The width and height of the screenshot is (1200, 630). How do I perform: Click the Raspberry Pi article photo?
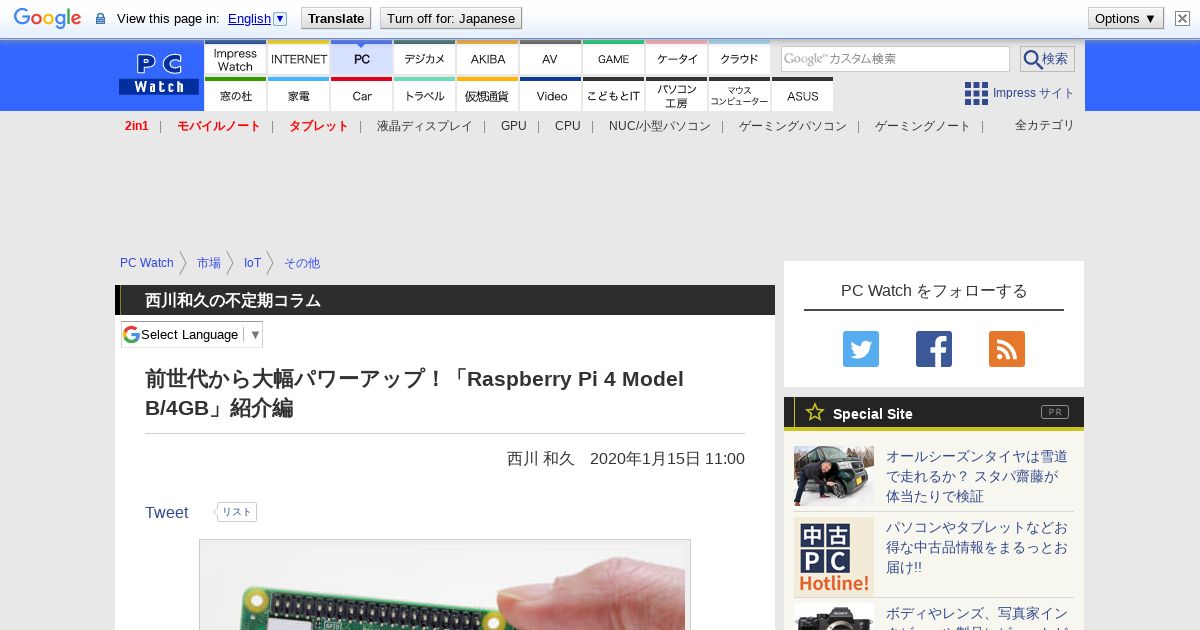pos(445,585)
